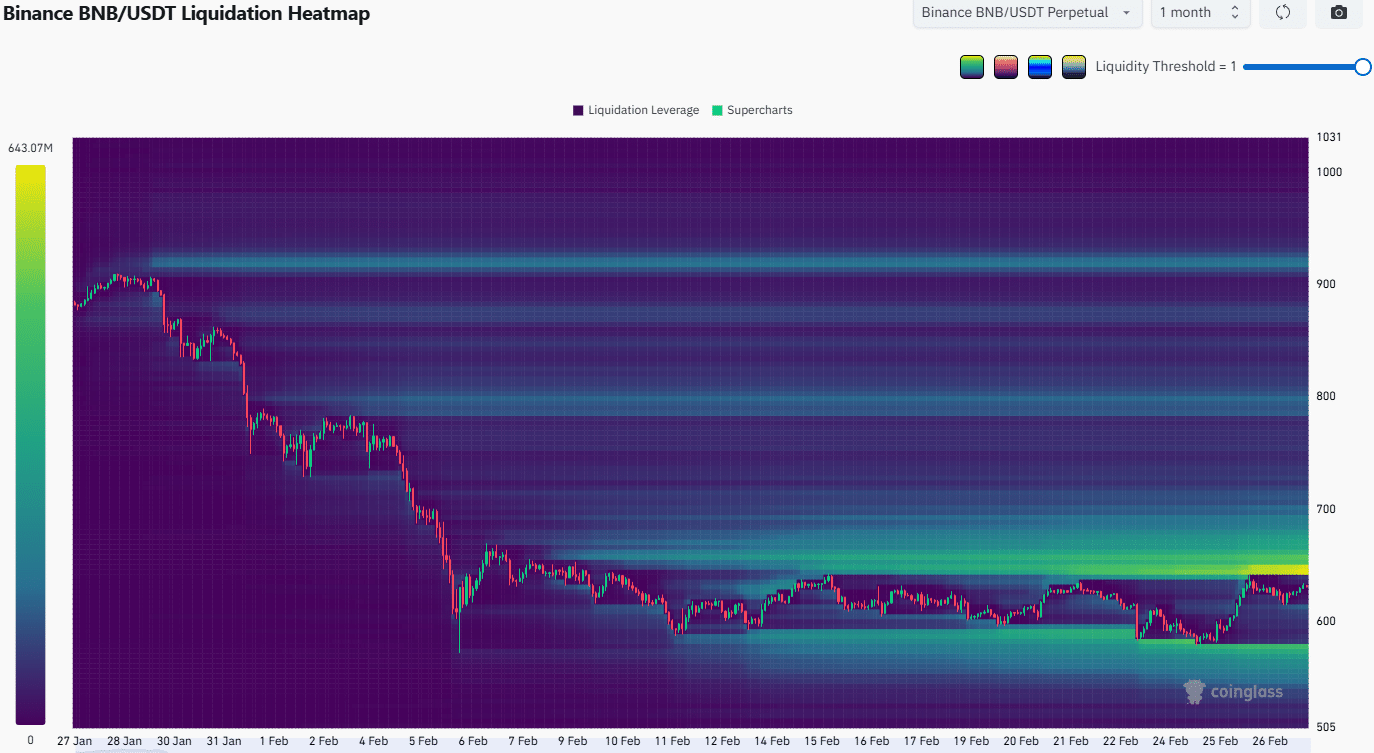The image size is (1374, 753).
Task: Click the 15 Feb date axis label
Action: pos(821,741)
